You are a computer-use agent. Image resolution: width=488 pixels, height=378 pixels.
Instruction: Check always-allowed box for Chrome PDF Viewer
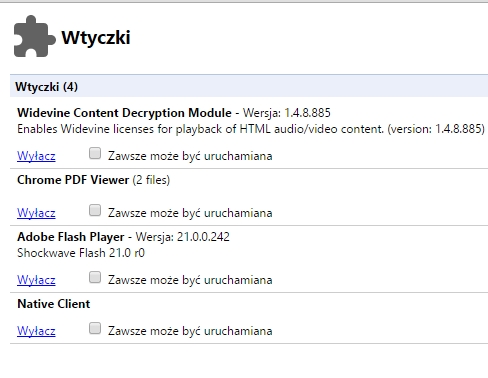(95, 211)
